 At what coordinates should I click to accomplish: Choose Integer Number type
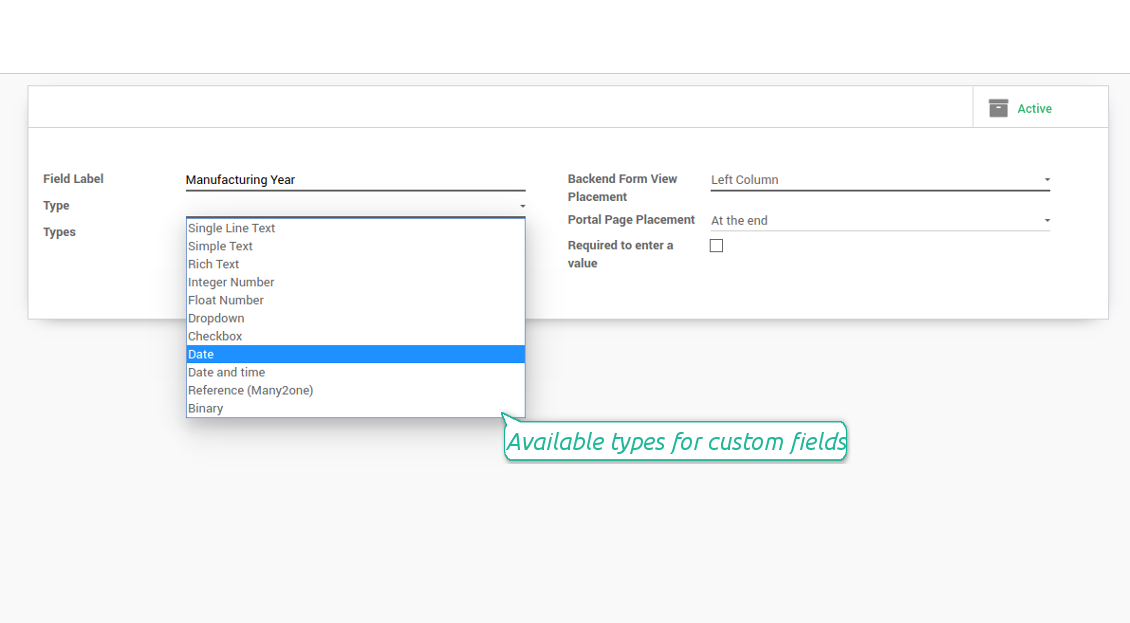coord(355,282)
